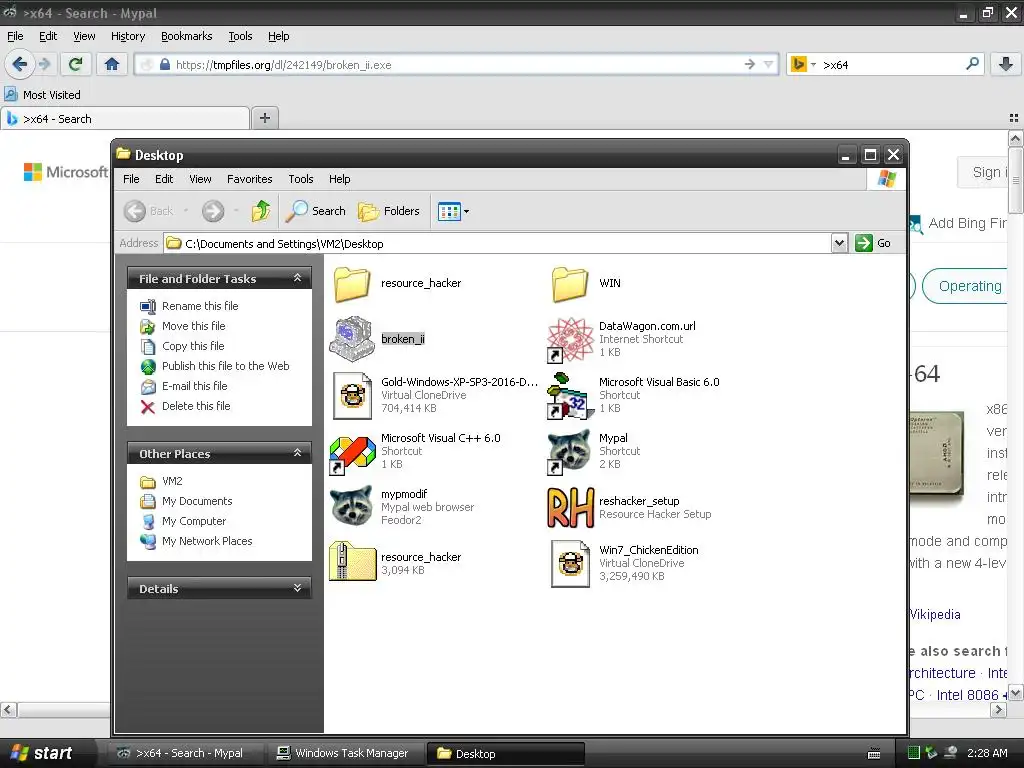This screenshot has height=768, width=1024.
Task: Click the Explorer Forward arrow button
Action: tap(213, 211)
